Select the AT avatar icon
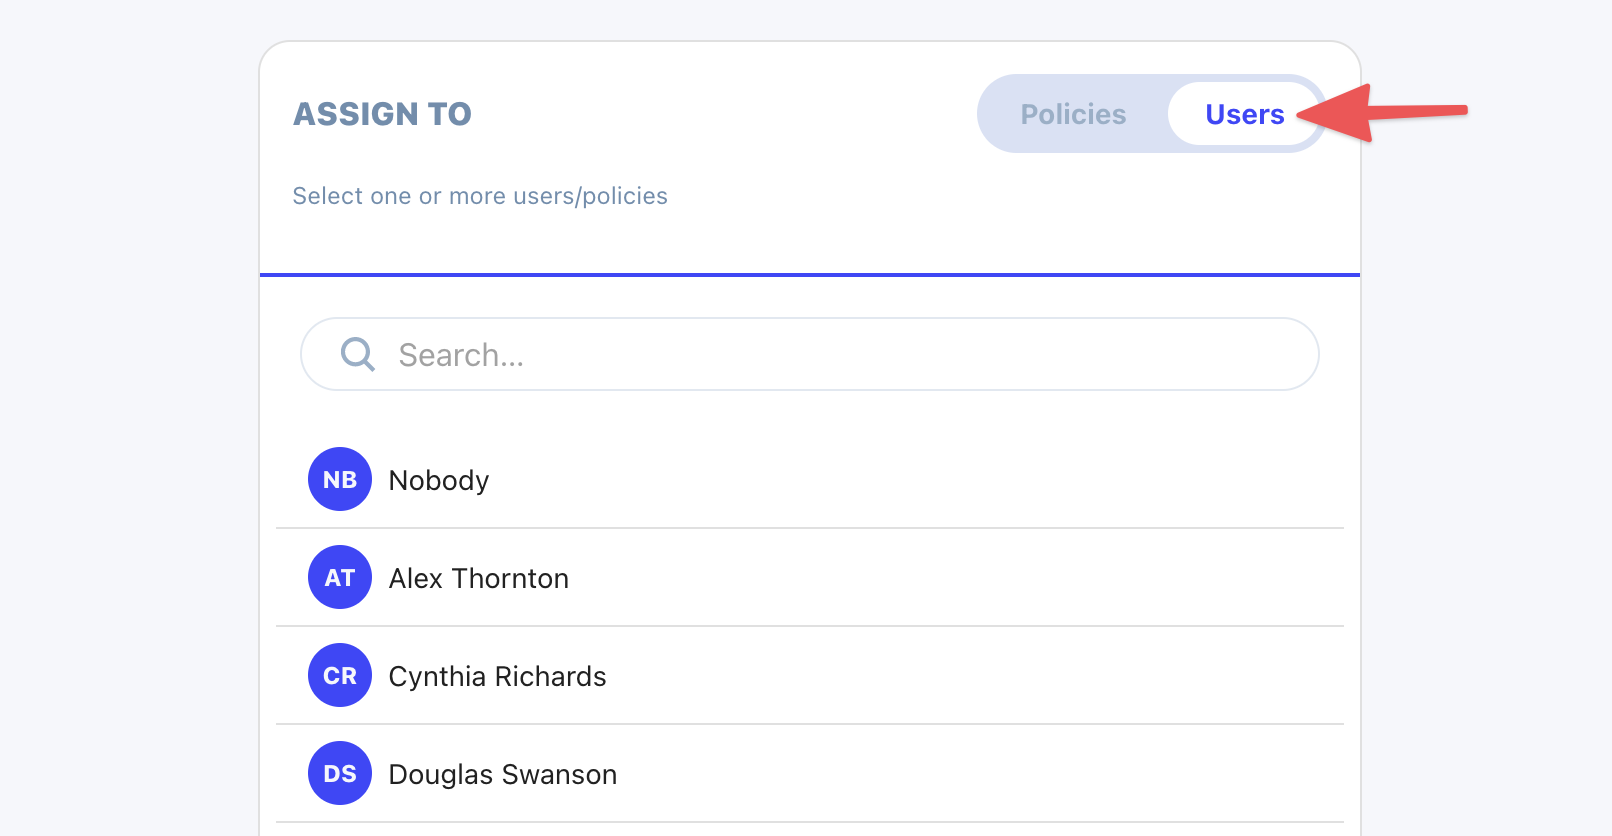Image resolution: width=1612 pixels, height=836 pixels. coord(340,577)
